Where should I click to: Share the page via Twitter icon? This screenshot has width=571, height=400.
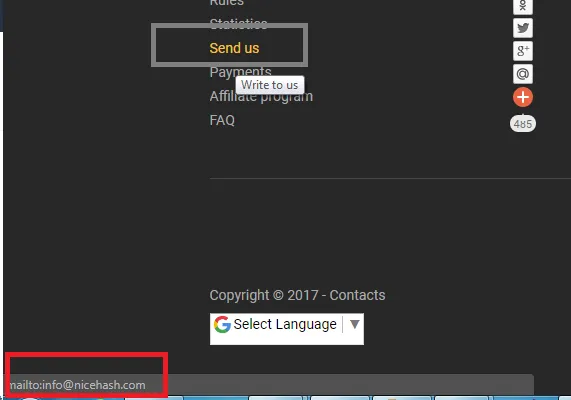pyautogui.click(x=523, y=28)
